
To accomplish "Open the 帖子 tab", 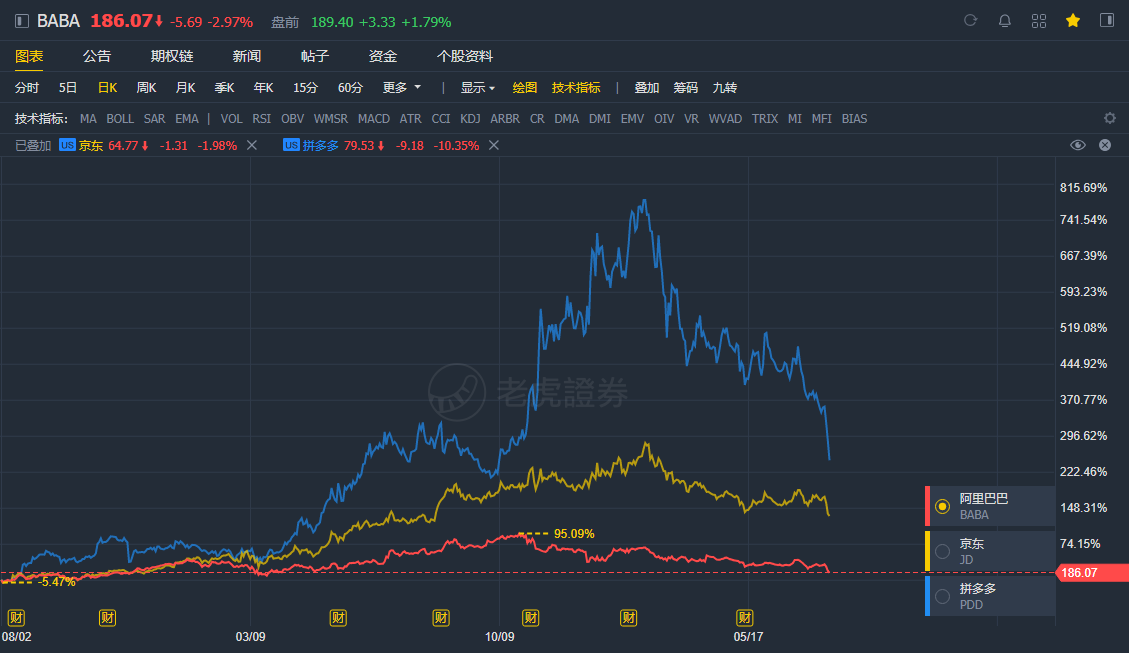I will [x=315, y=56].
